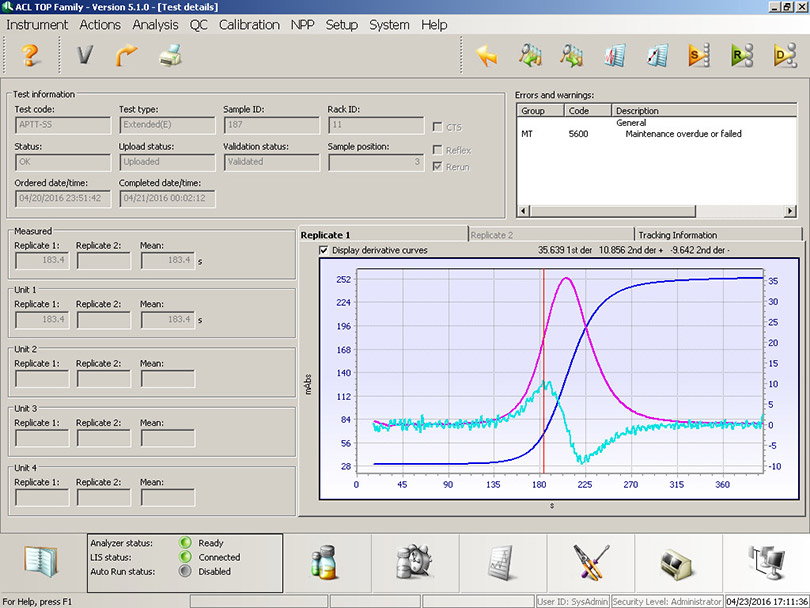Image resolution: width=810 pixels, height=608 pixels.
Task: Click the first magnifier search toolbar icon
Action: tap(530, 55)
